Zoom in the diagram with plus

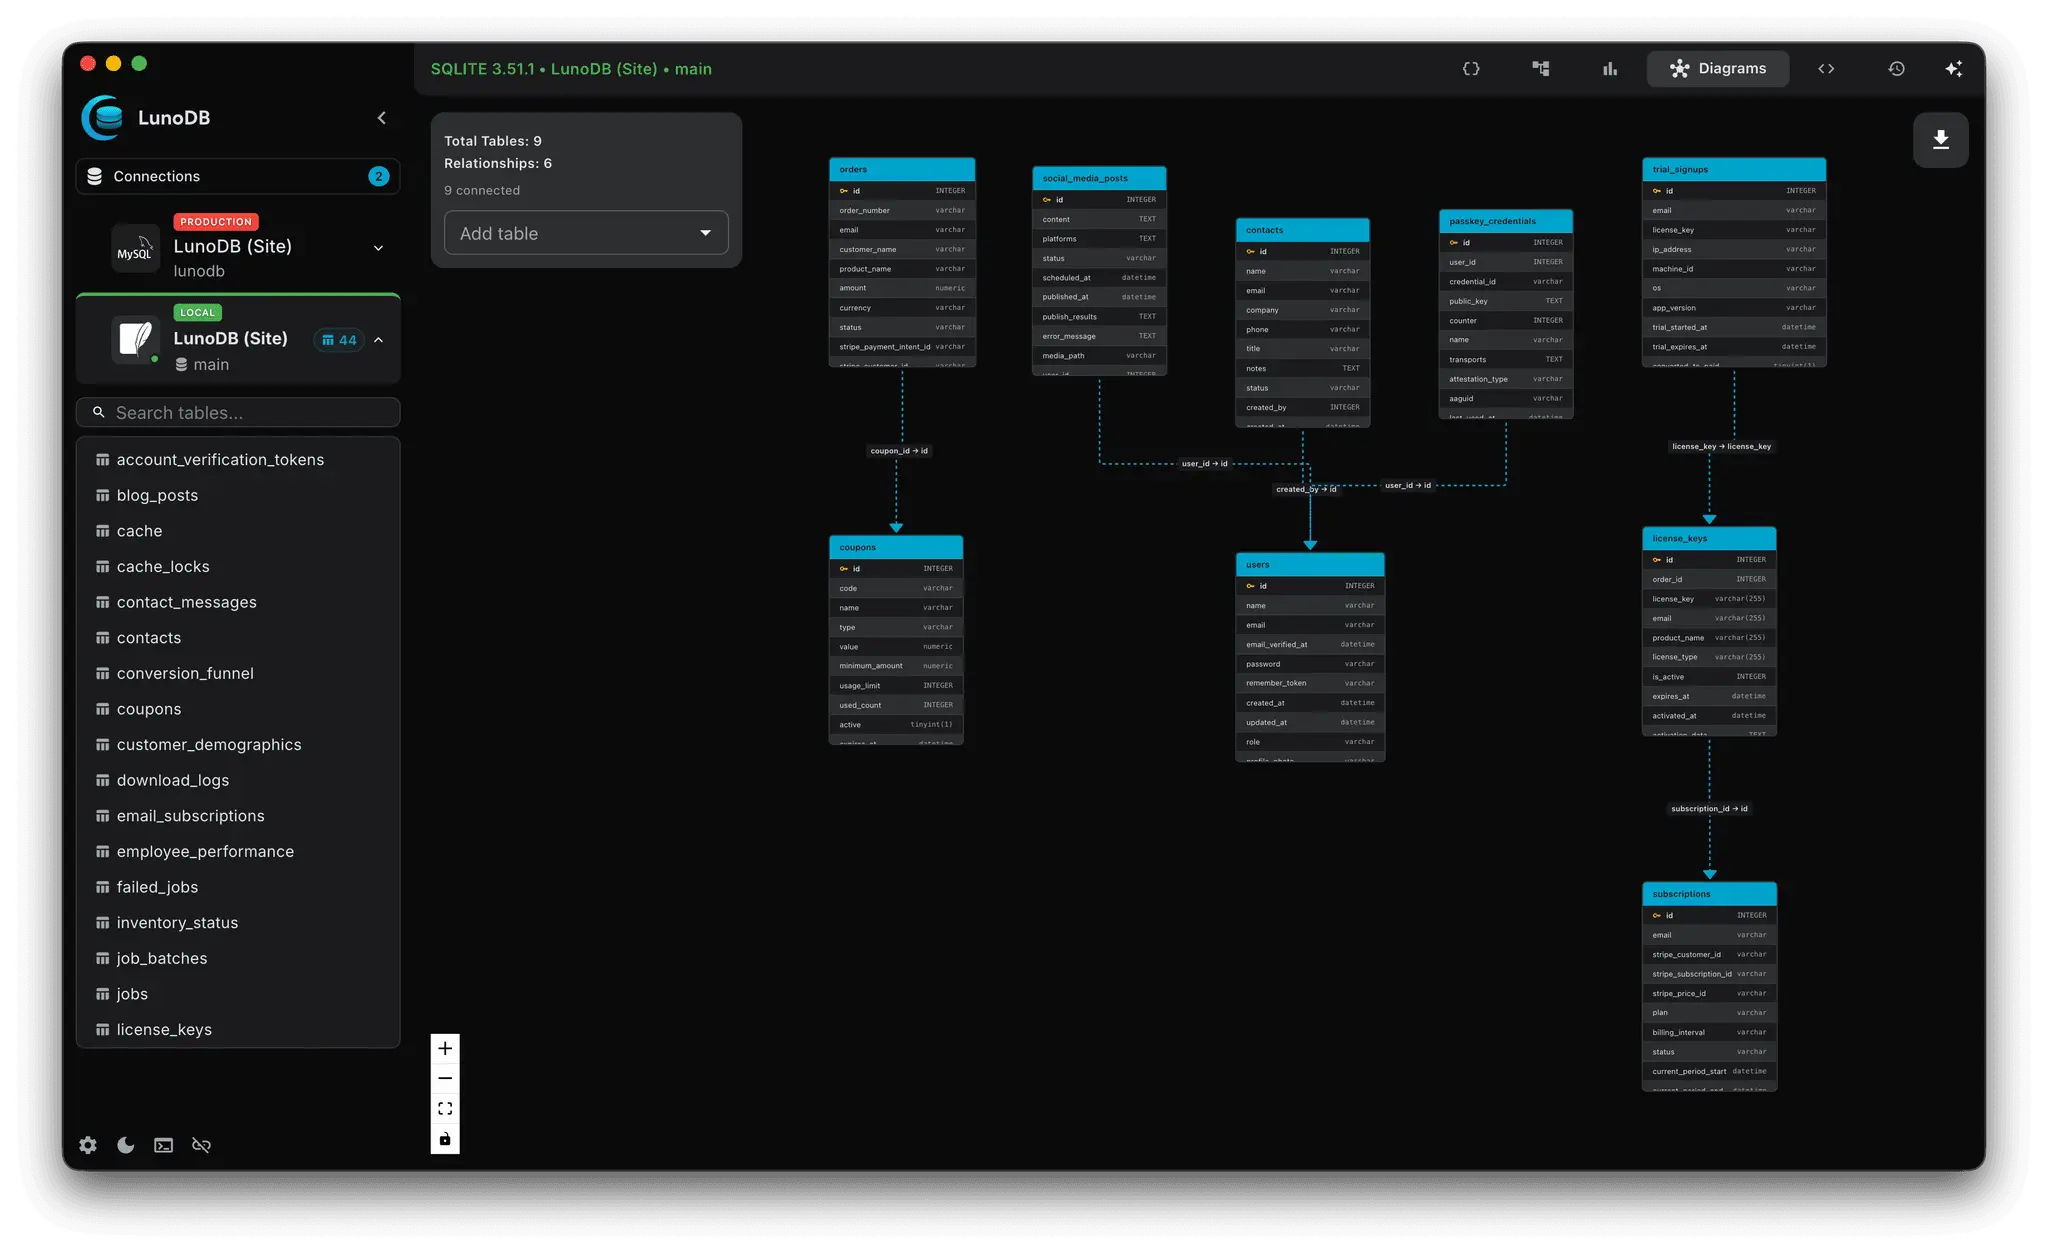(445, 1048)
